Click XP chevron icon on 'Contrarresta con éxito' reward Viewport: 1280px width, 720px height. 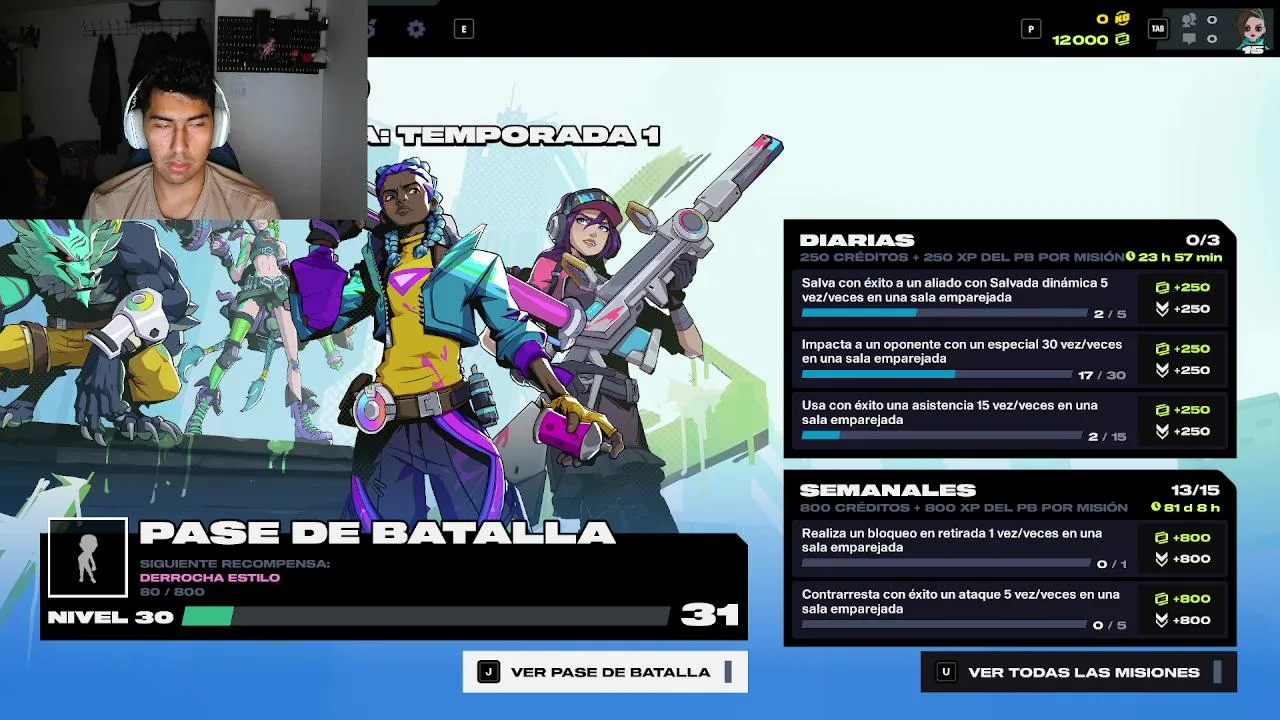pyautogui.click(x=1162, y=620)
